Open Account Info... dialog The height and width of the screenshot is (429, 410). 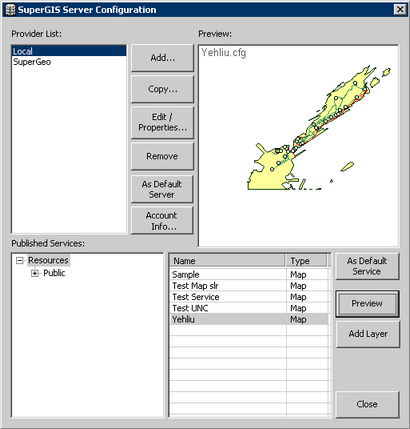click(162, 221)
